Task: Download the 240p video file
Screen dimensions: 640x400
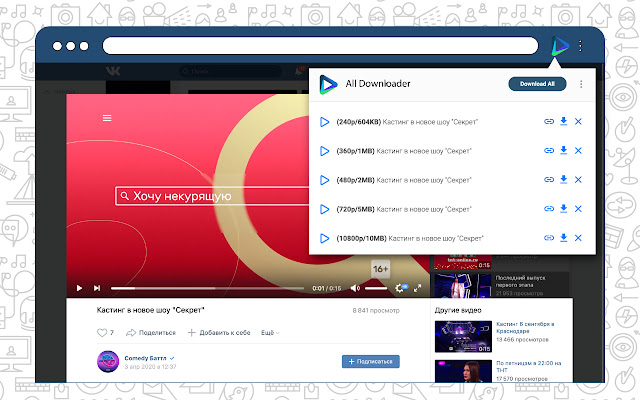Action: click(564, 122)
